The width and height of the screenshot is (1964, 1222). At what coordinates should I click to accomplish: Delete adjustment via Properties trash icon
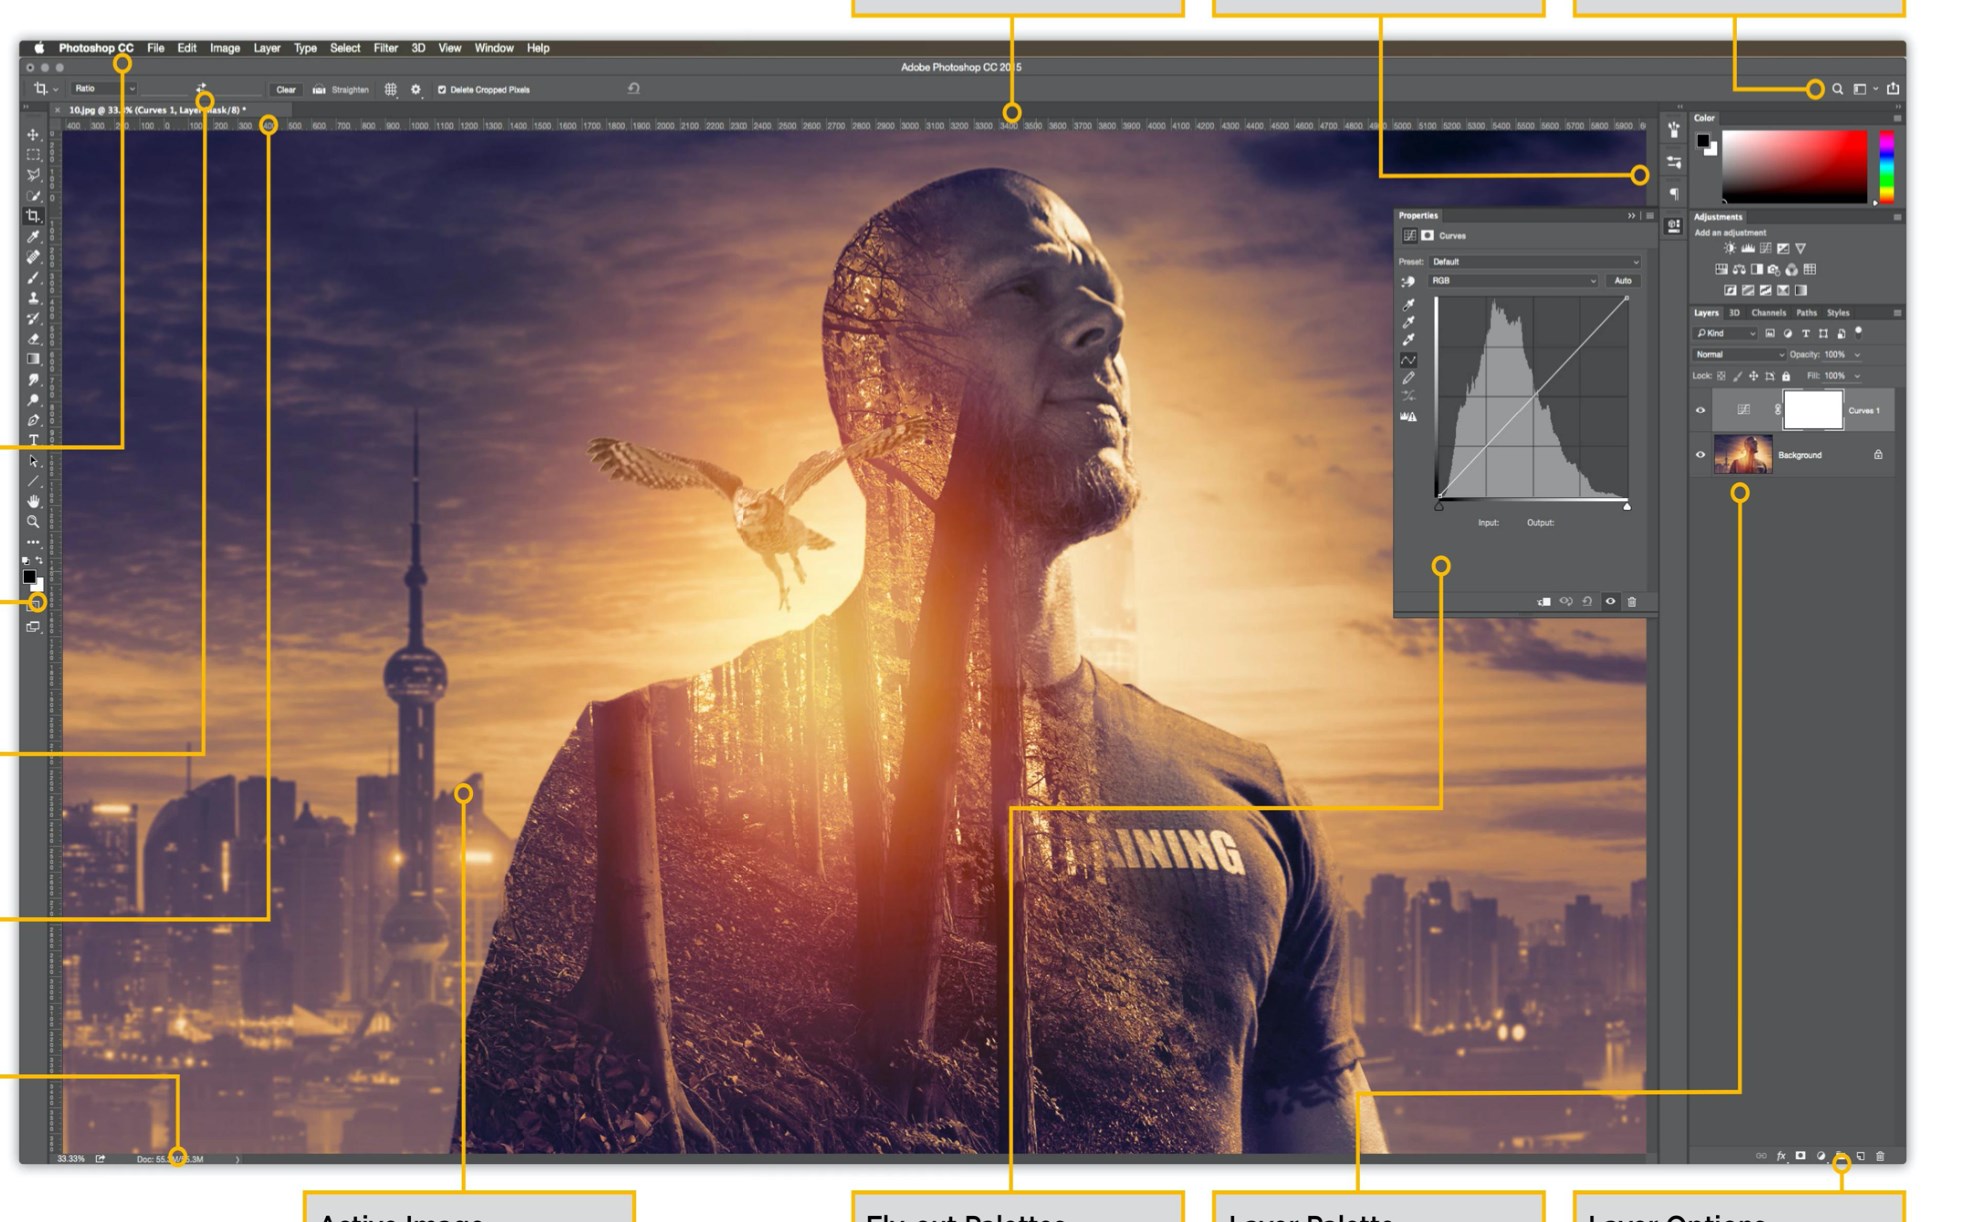pos(1632,602)
